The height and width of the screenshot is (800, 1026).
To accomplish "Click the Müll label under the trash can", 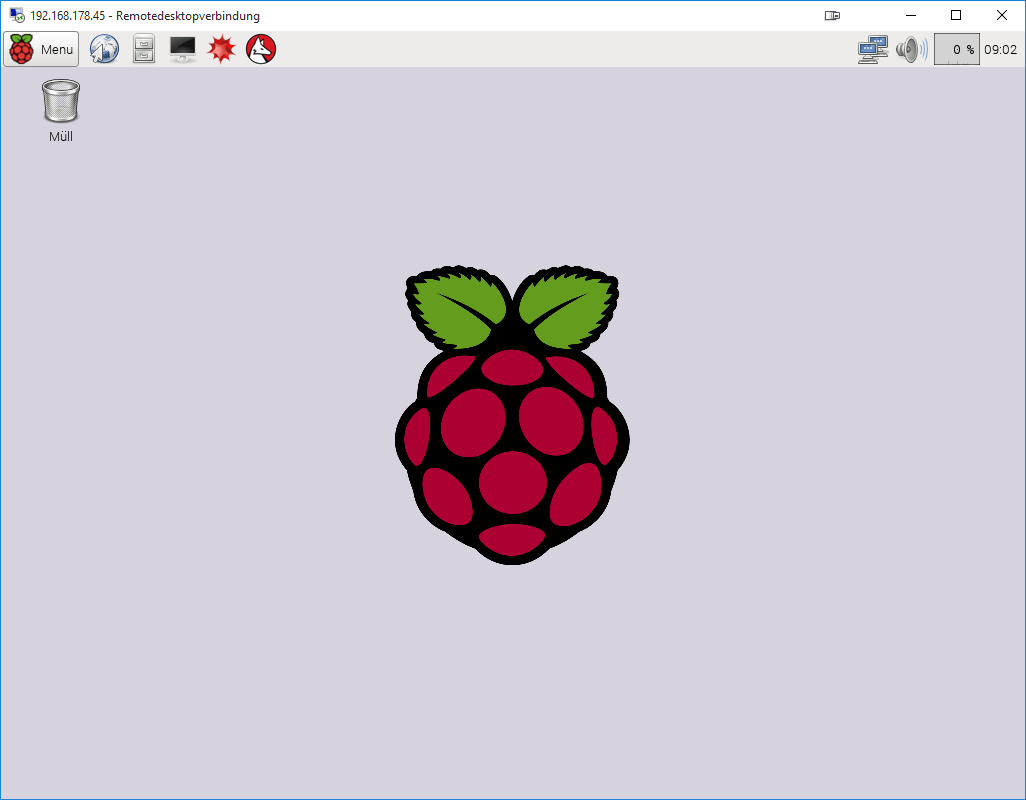I will click(61, 137).
